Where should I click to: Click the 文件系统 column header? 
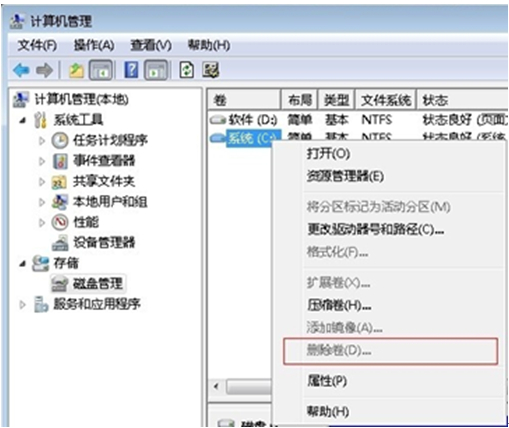(x=386, y=100)
